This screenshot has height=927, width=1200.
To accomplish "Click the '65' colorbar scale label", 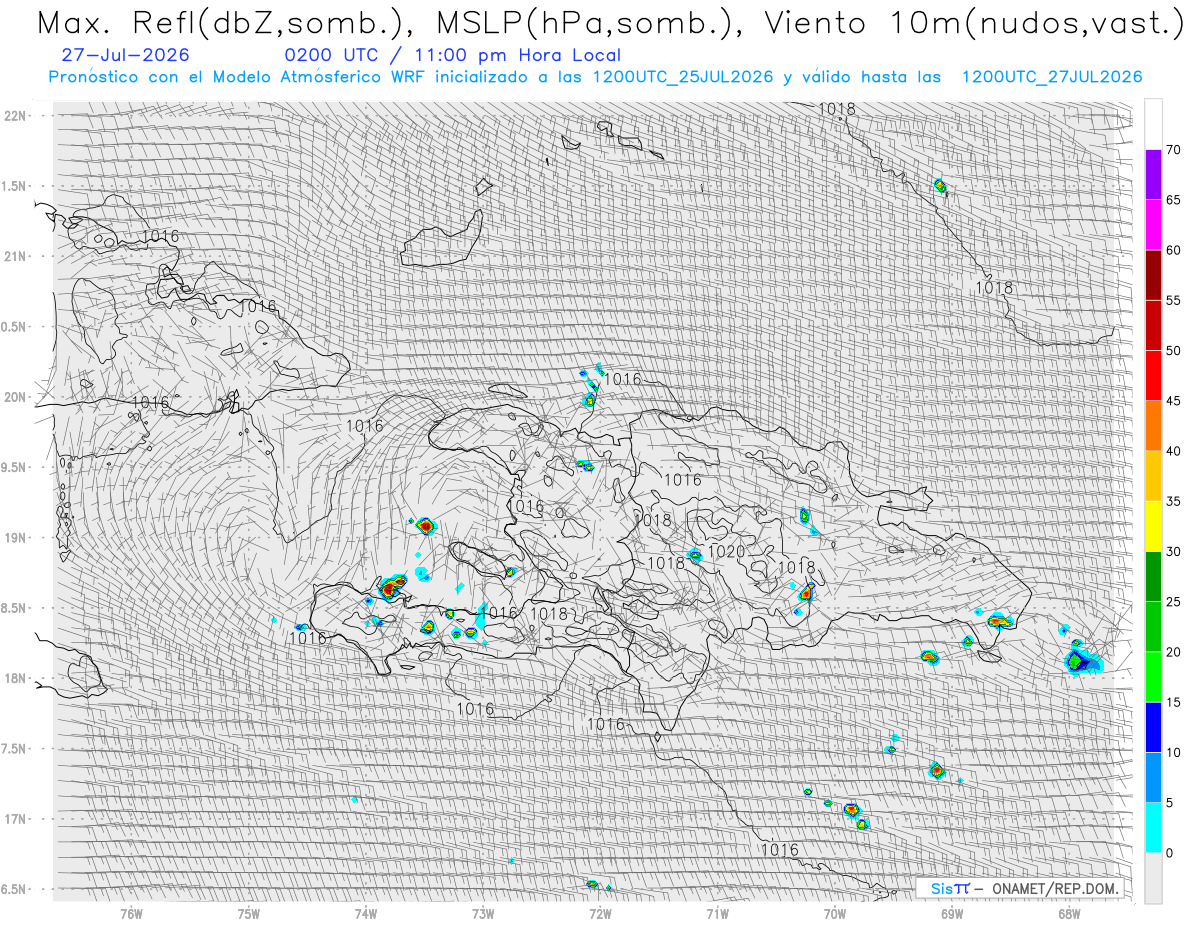I will pyautogui.click(x=1173, y=200).
